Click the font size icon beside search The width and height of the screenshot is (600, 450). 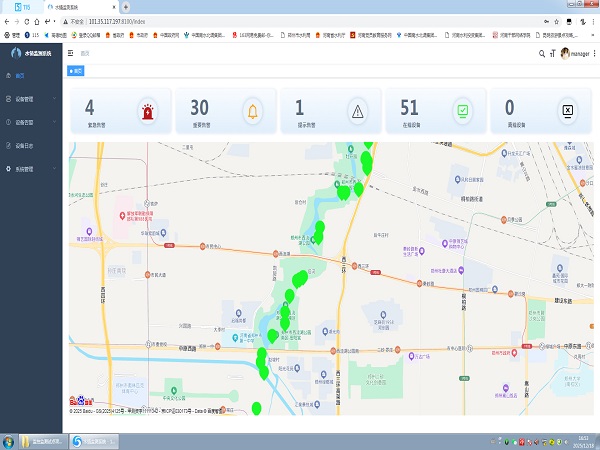551,53
